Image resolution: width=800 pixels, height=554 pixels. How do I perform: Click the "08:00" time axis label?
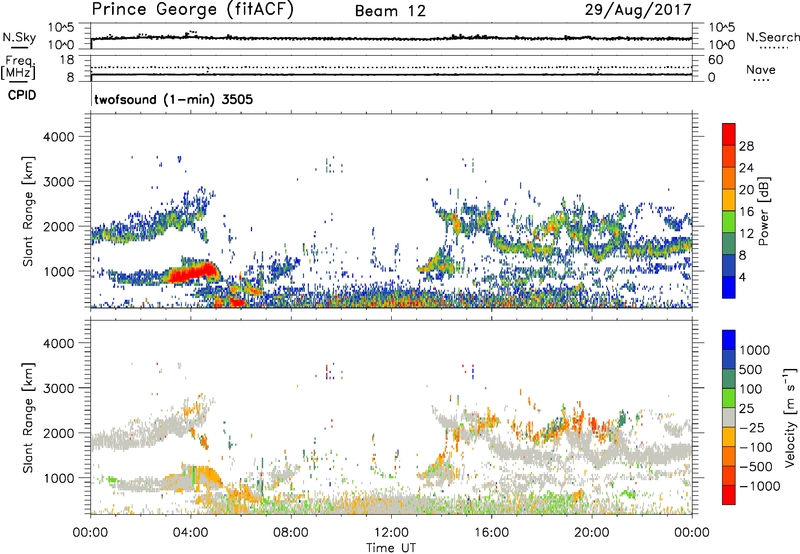click(291, 532)
